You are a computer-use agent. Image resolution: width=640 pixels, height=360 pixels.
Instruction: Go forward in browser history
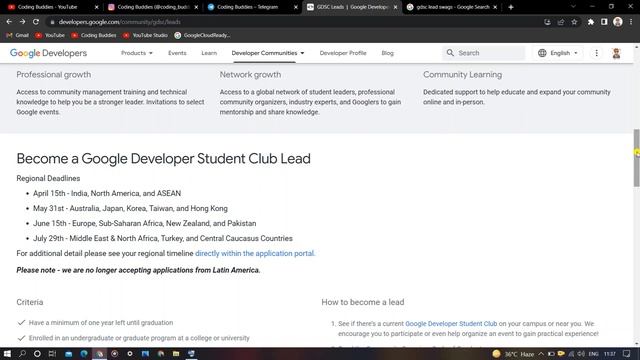(x=22, y=22)
